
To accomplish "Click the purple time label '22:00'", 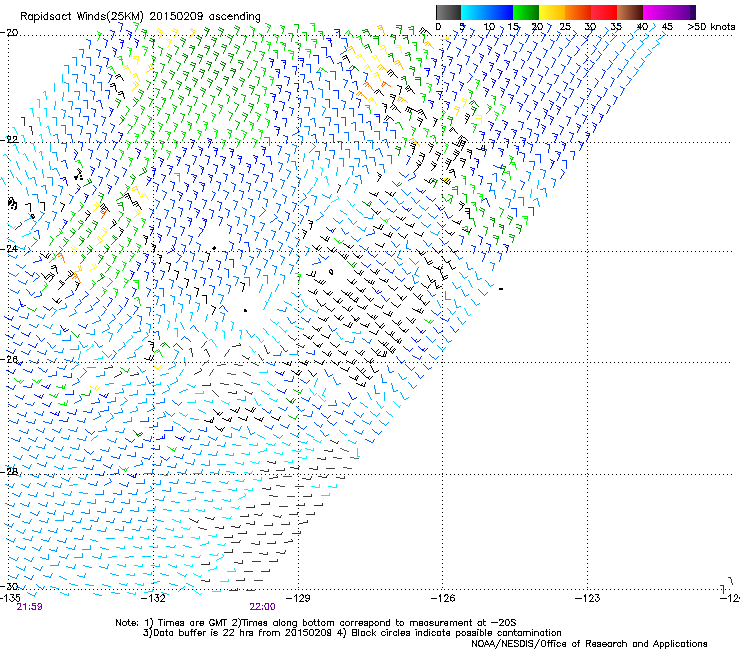I will click(262, 607).
